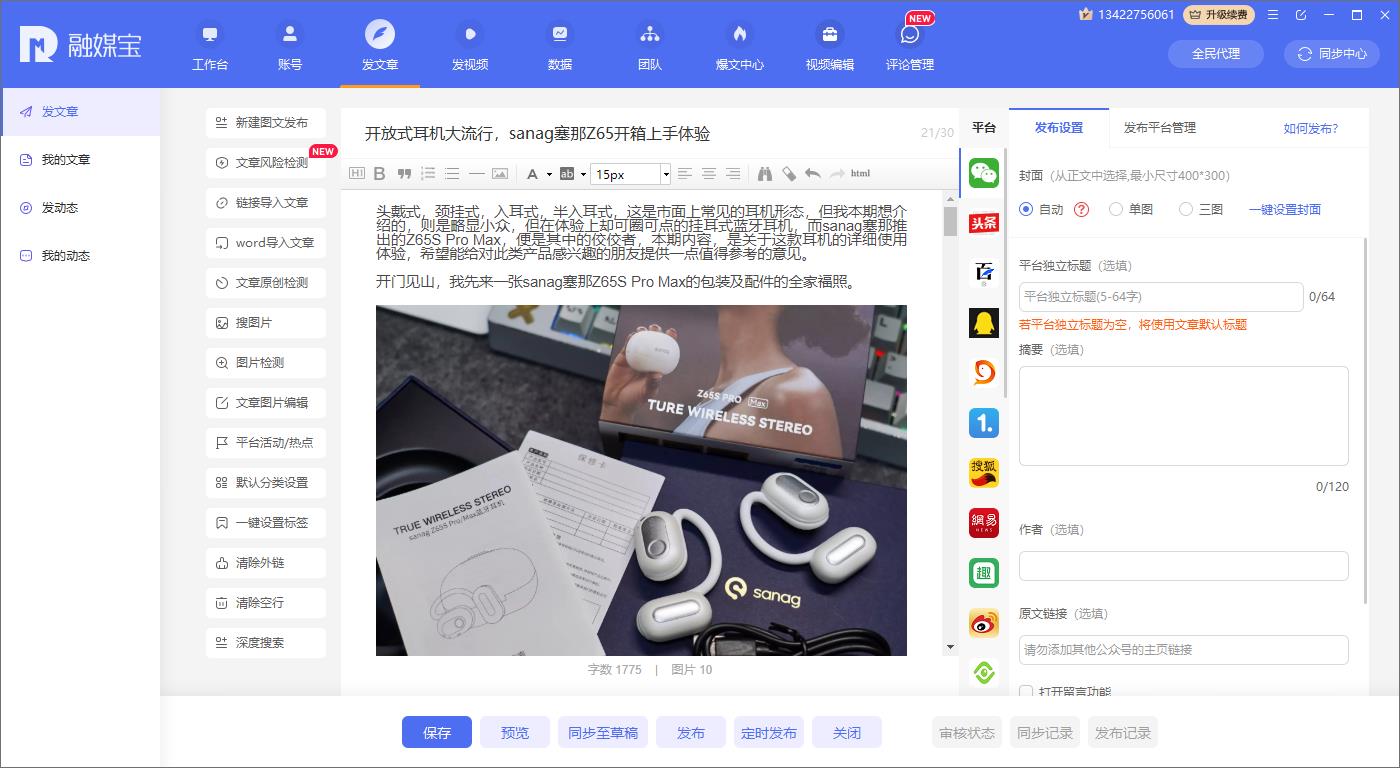Viewport: 1400px width, 768px height.
Task: Switch to the 发布平台管理 tab
Action: point(1160,128)
